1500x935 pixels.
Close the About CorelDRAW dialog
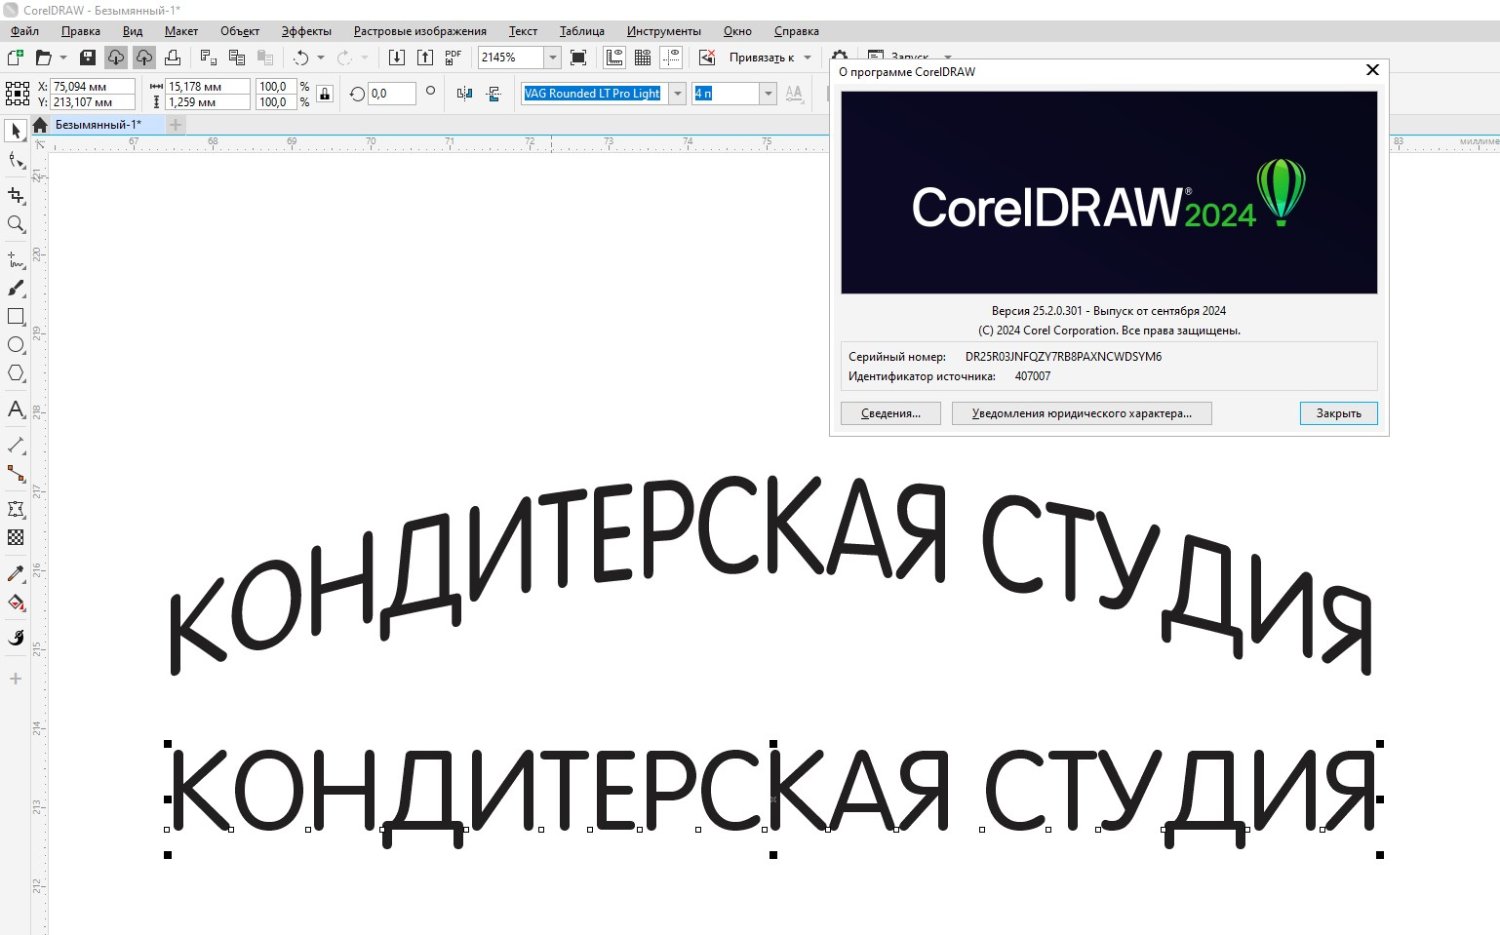(1373, 70)
